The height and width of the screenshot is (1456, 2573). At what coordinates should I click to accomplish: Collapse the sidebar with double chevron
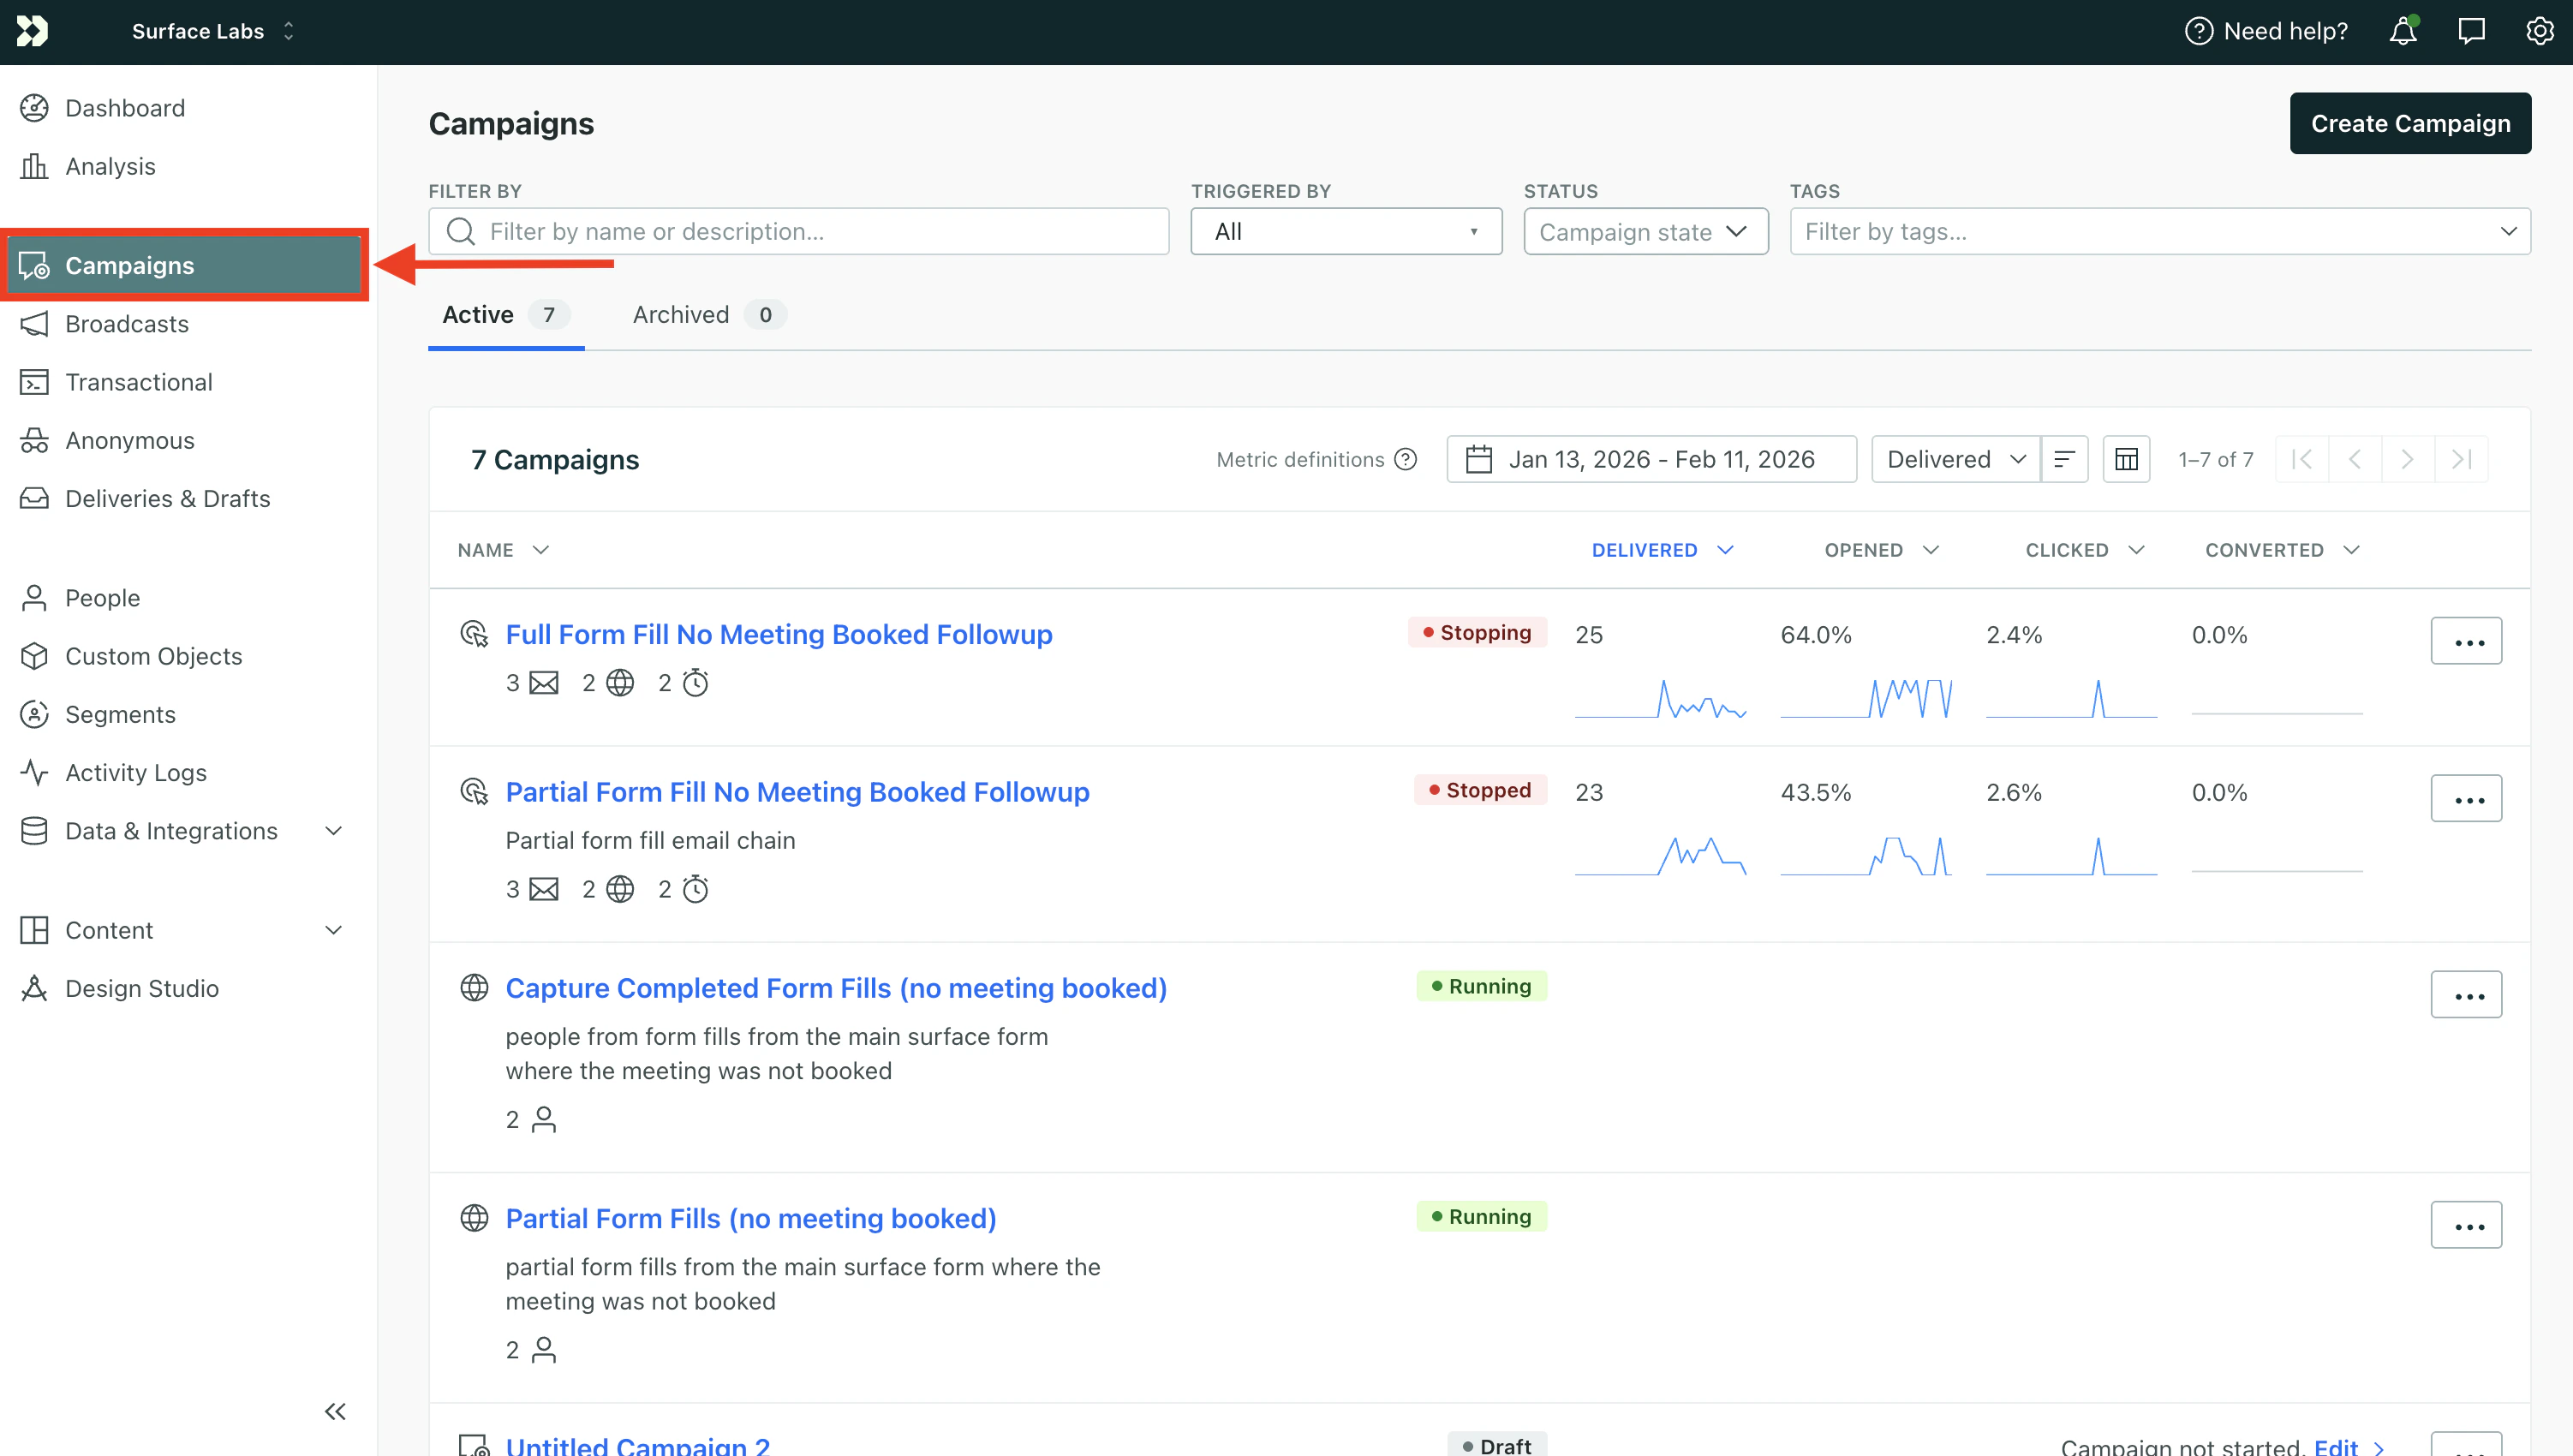[x=335, y=1412]
